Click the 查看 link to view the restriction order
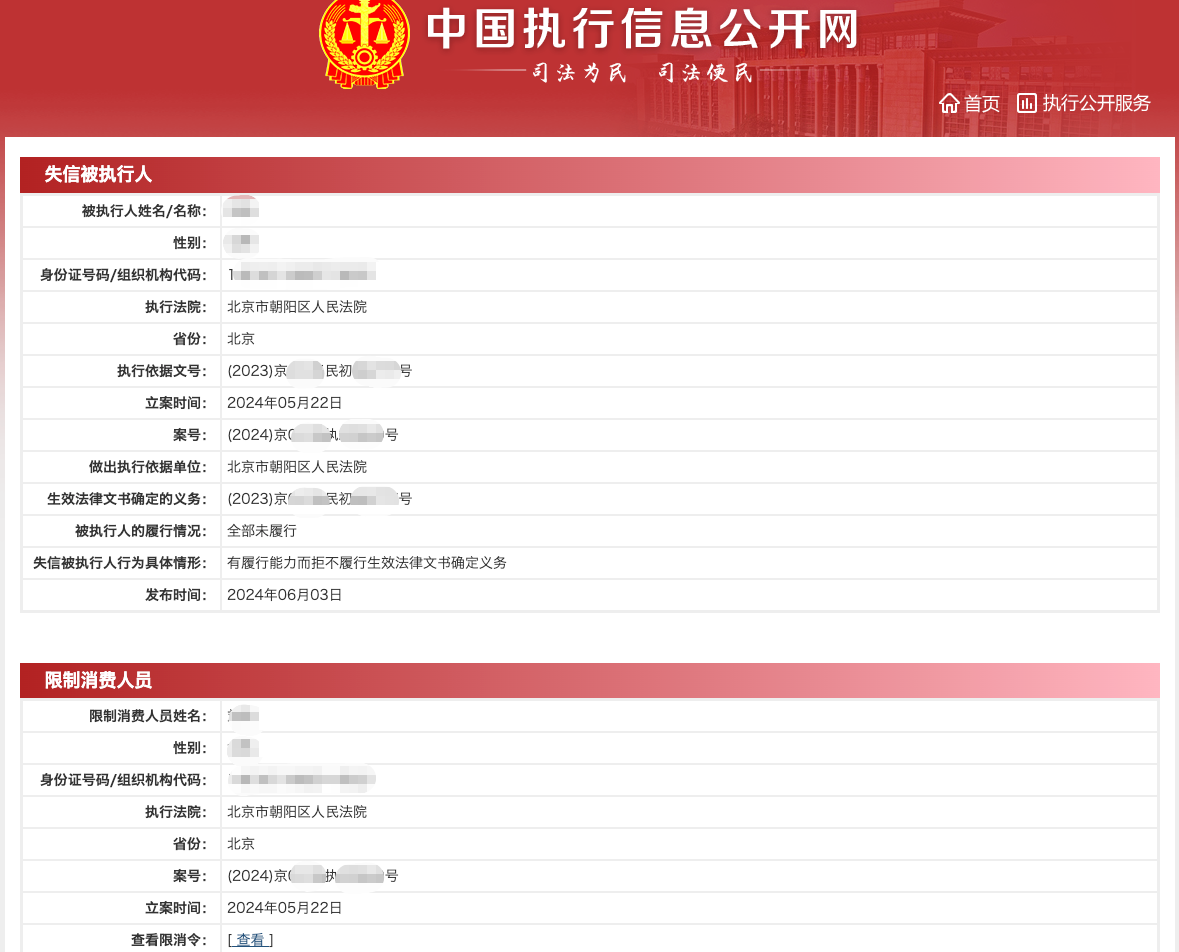Viewport: 1179px width, 952px height. [249, 939]
